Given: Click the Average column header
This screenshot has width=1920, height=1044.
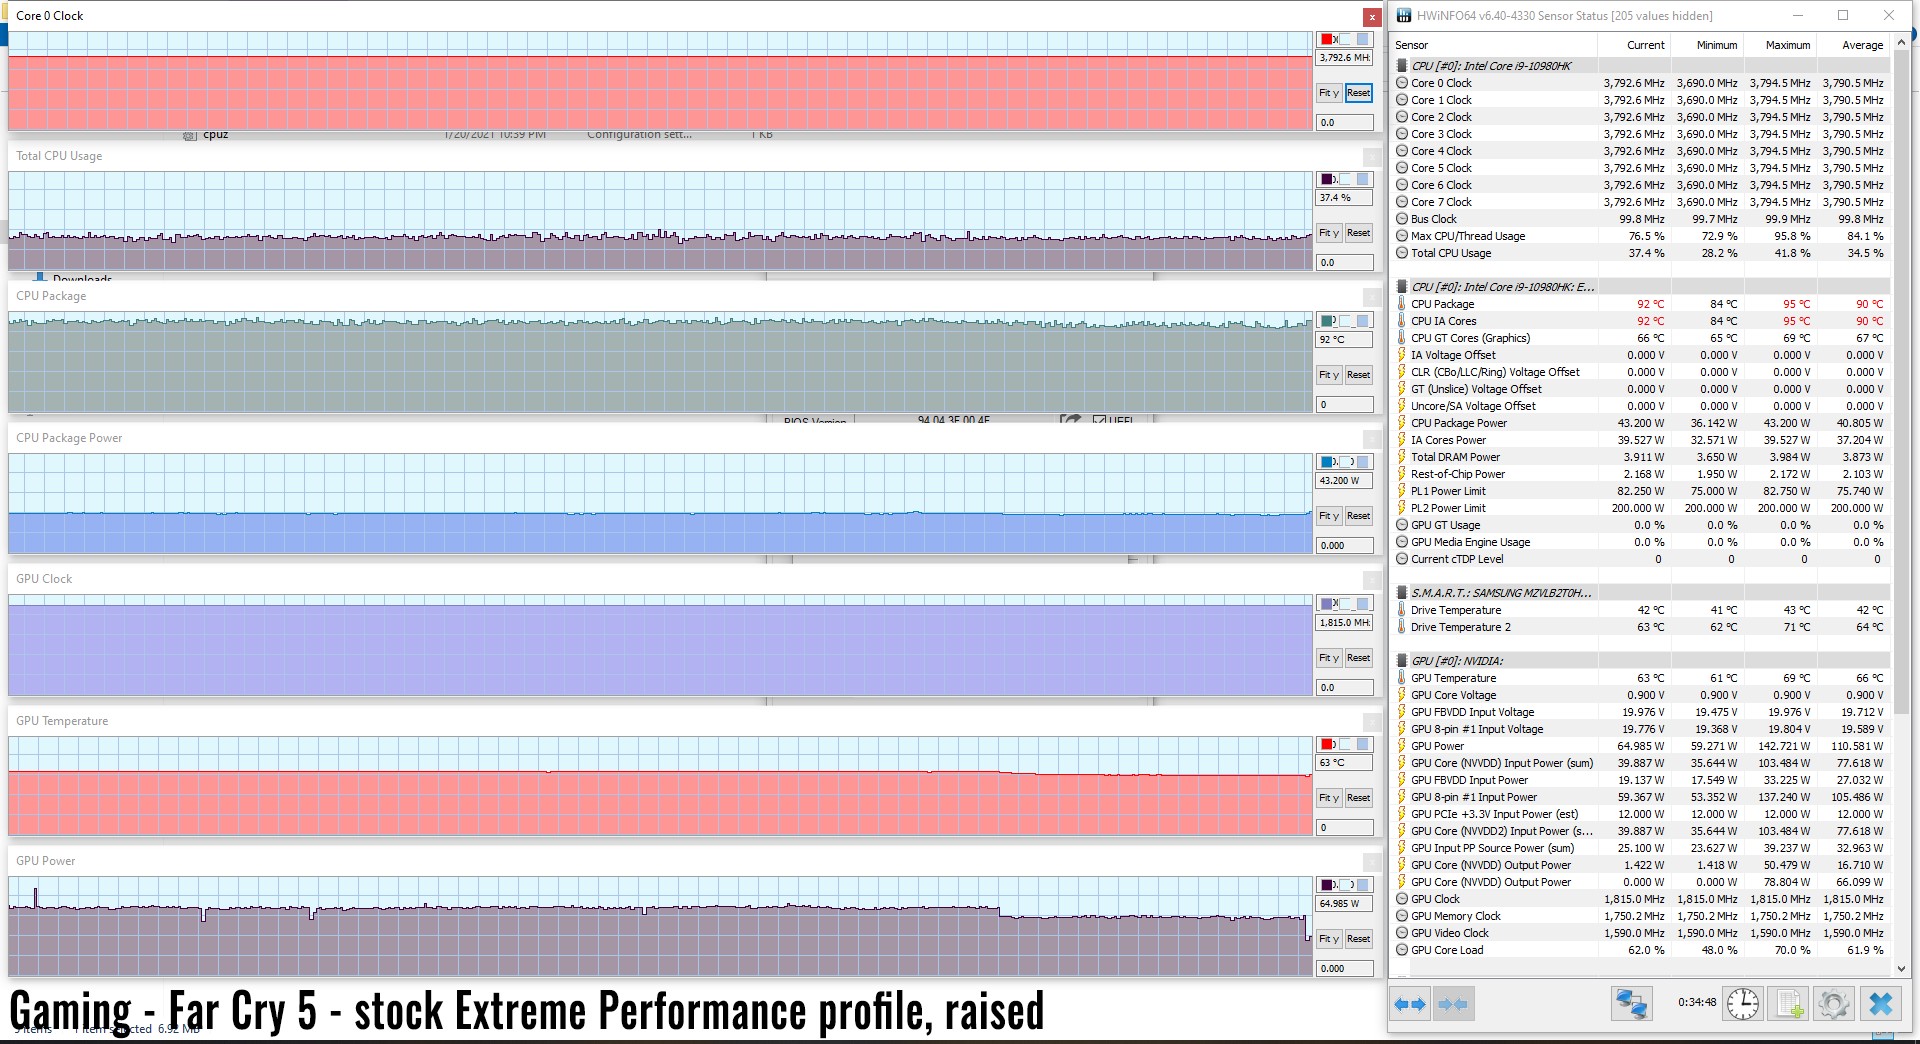Looking at the screenshot, I should tap(1862, 45).
